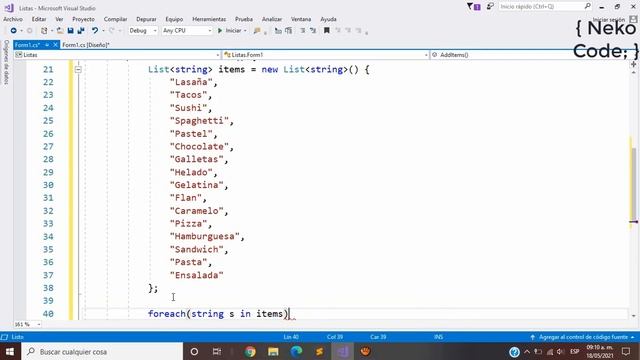Image resolution: width=640 pixels, height=360 pixels.
Task: Expand the undo history dropdown arrow
Action: point(103,31)
